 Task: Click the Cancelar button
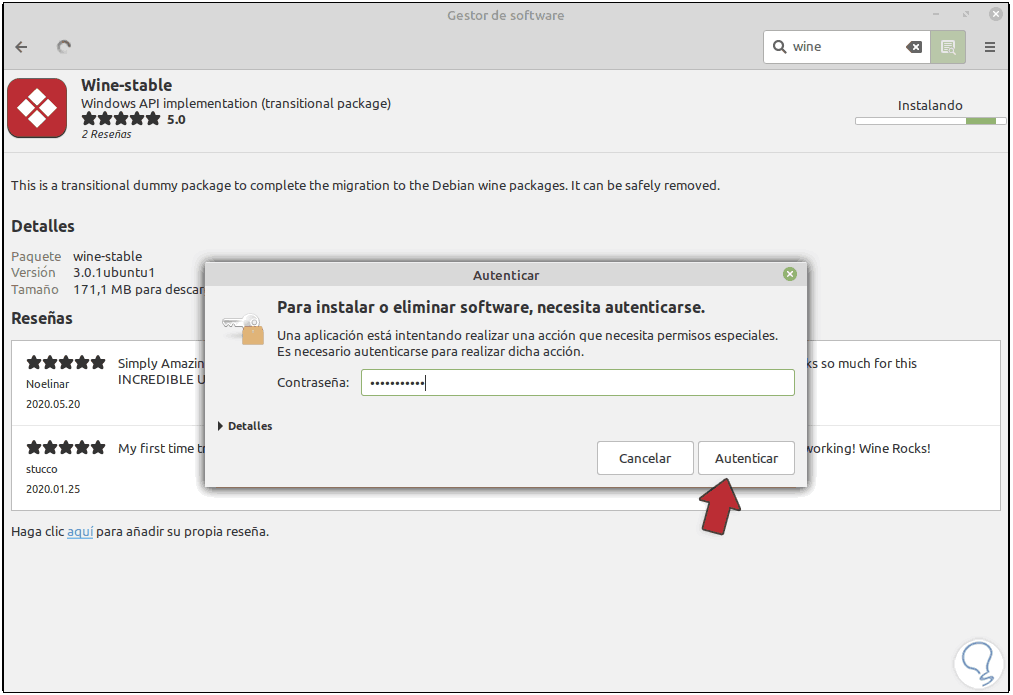[x=645, y=458]
